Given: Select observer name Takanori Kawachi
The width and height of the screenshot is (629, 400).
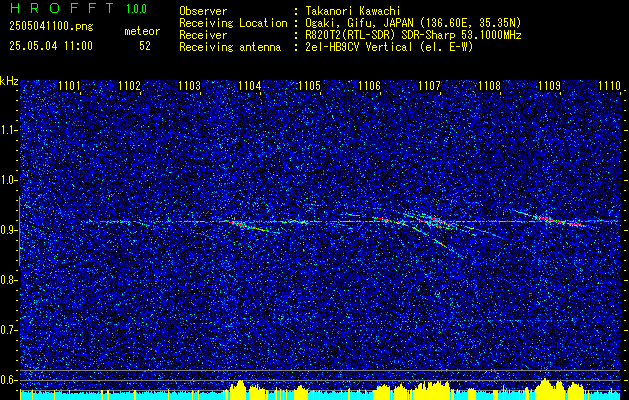Looking at the screenshot, I should (353, 11).
